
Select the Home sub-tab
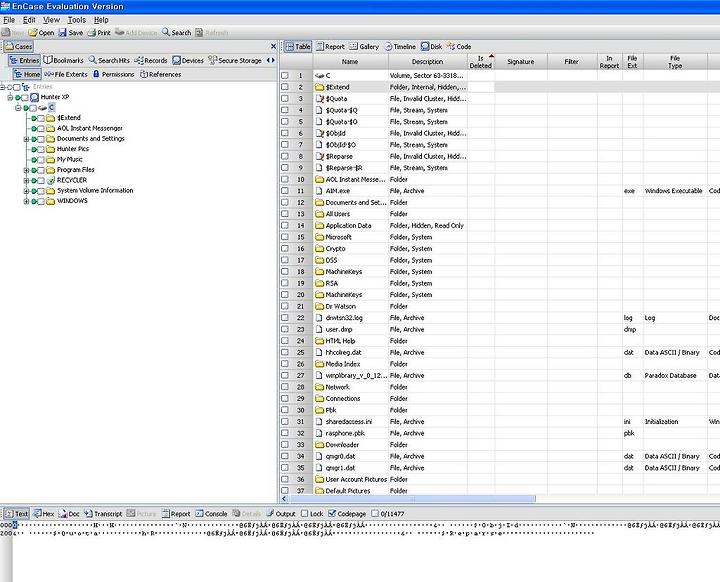tap(27, 74)
